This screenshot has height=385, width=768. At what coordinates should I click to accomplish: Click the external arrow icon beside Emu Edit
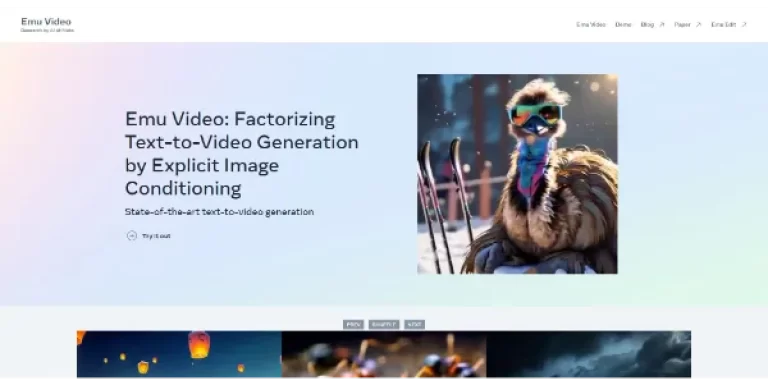[744, 24]
